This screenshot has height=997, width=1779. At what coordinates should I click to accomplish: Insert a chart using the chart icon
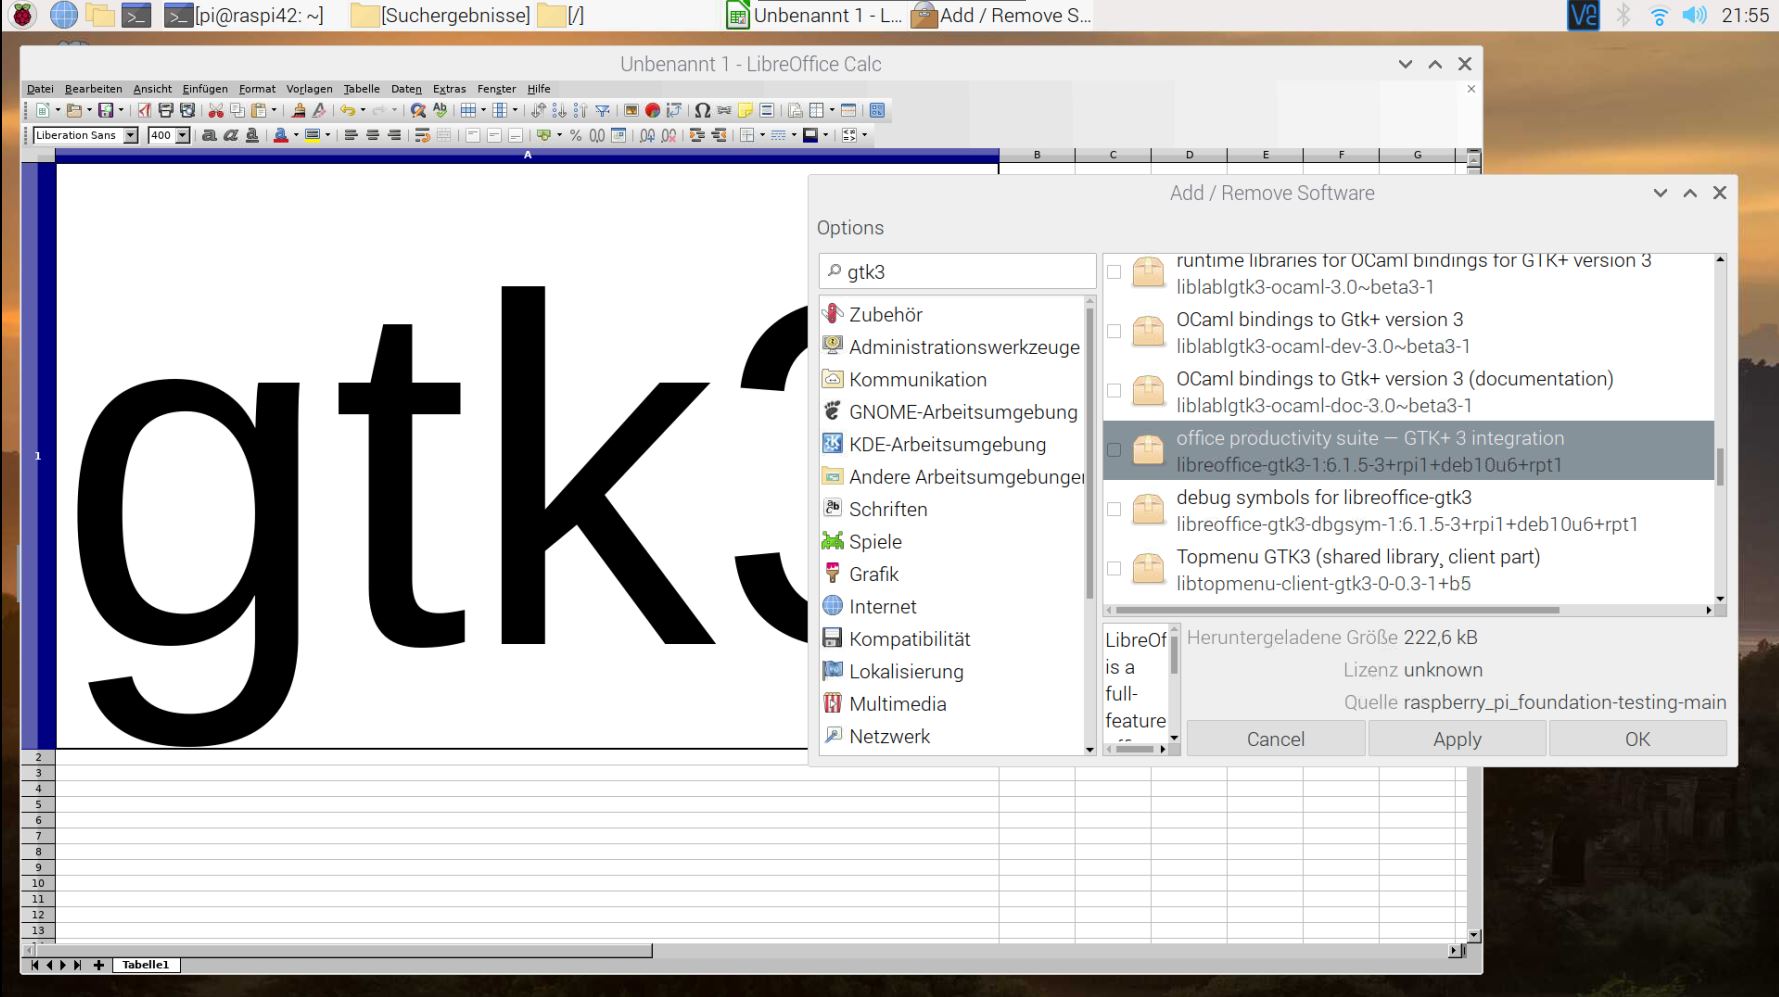[x=652, y=110]
